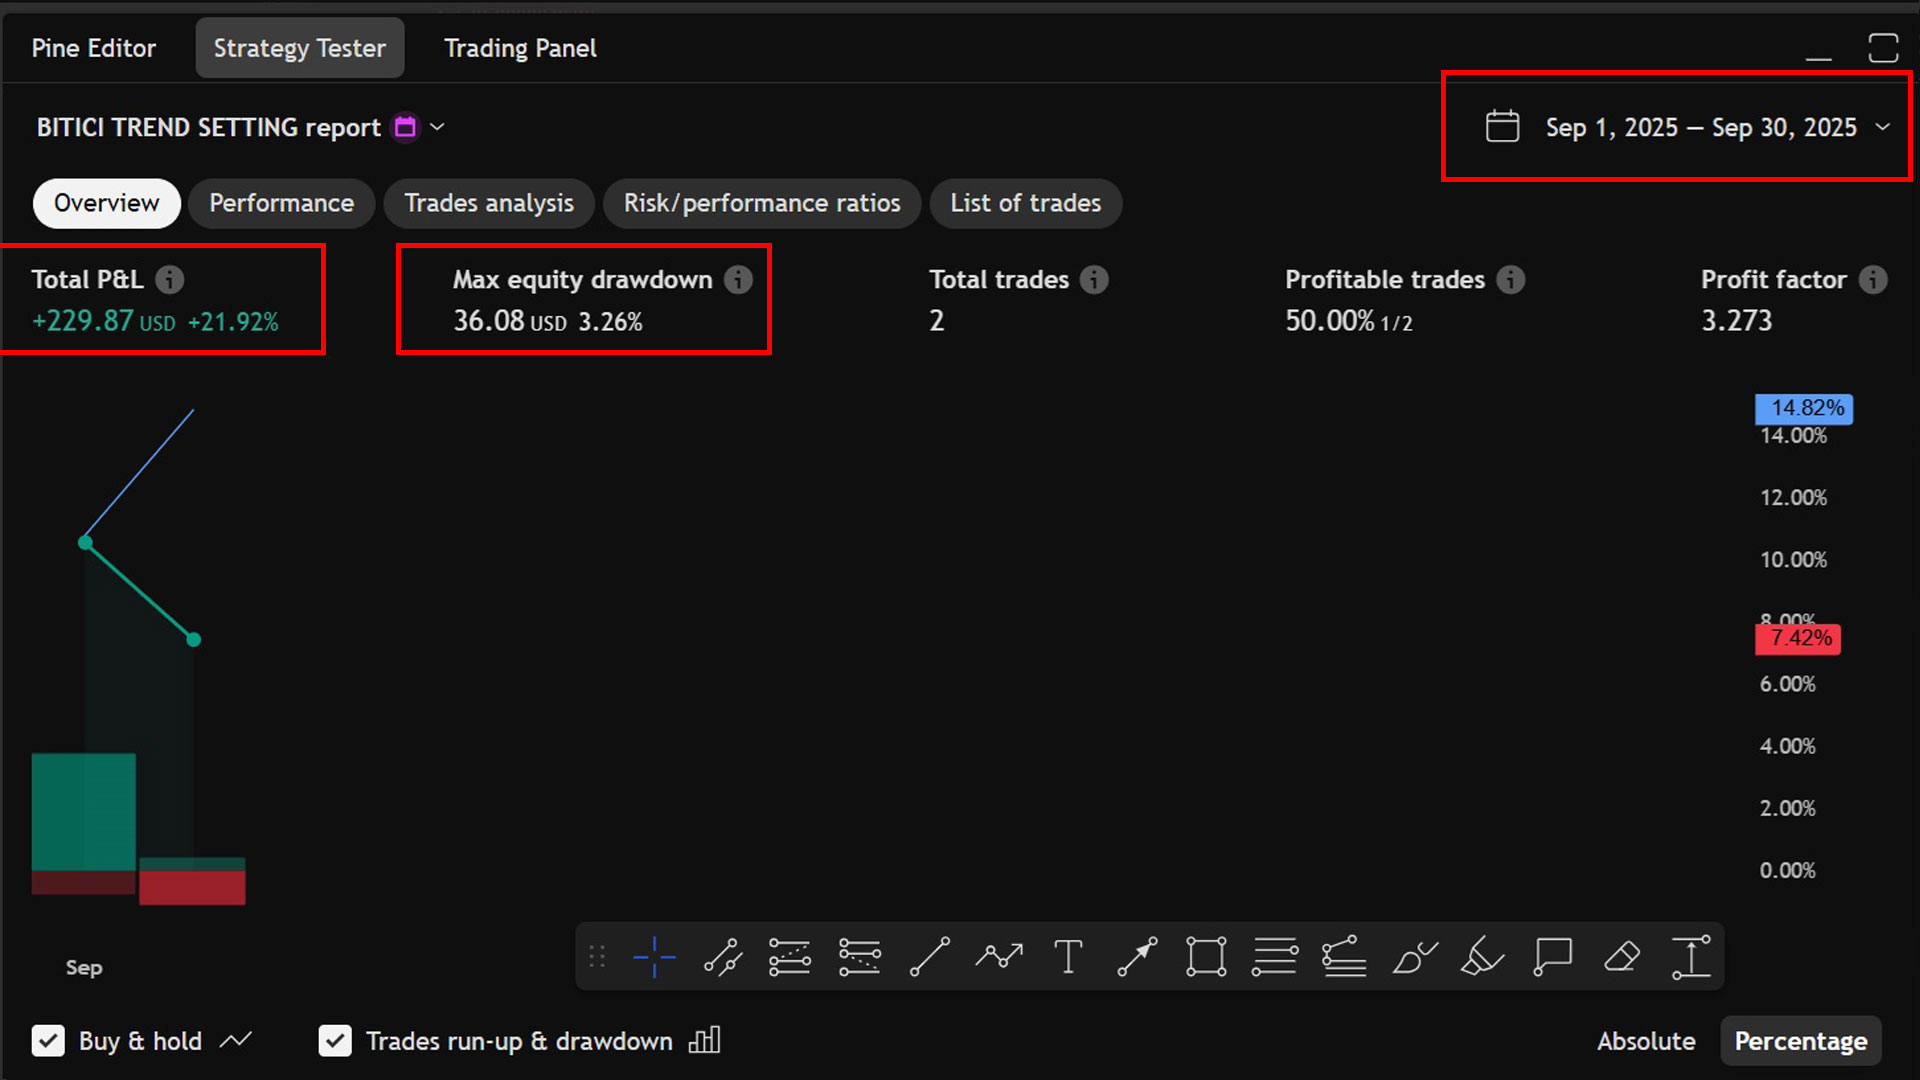Uncheck the Buy & hold checkbox
Image resolution: width=1920 pixels, height=1080 pixels.
[48, 1041]
